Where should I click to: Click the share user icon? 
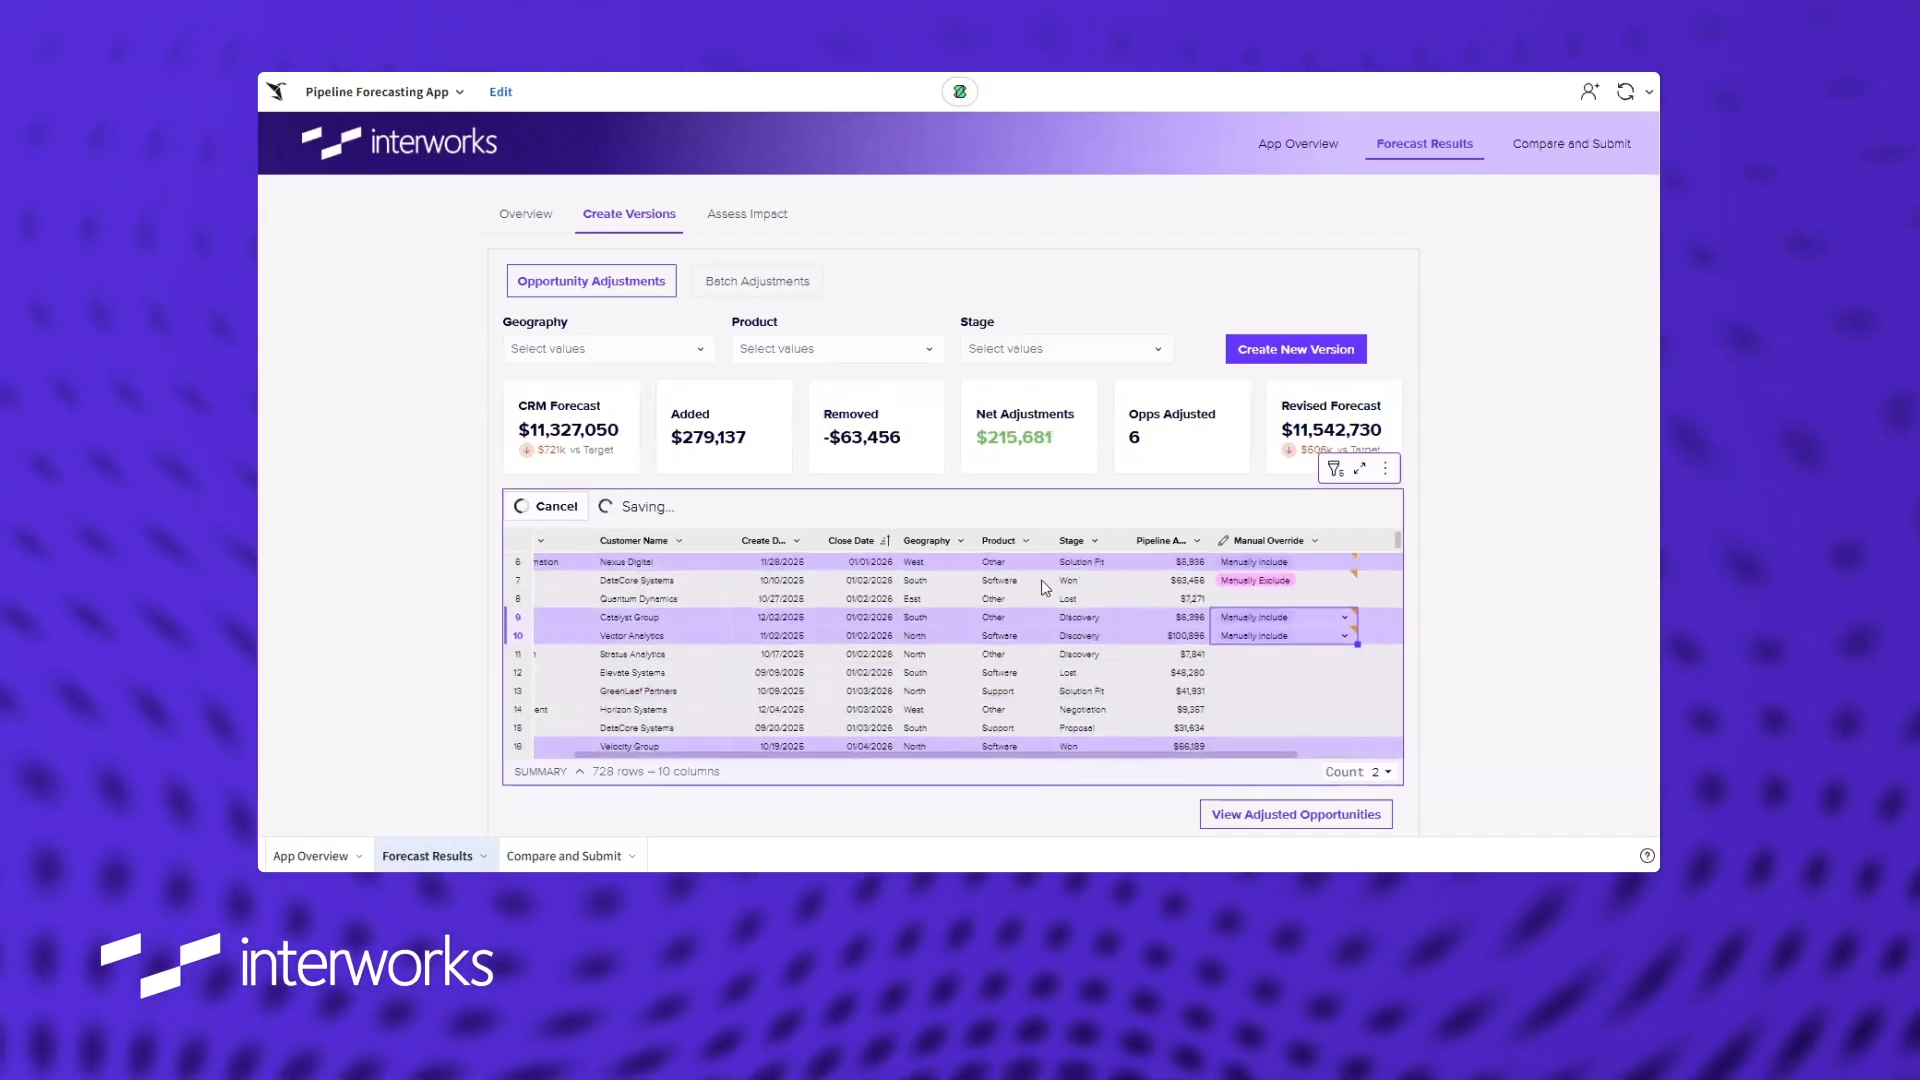1589,92
